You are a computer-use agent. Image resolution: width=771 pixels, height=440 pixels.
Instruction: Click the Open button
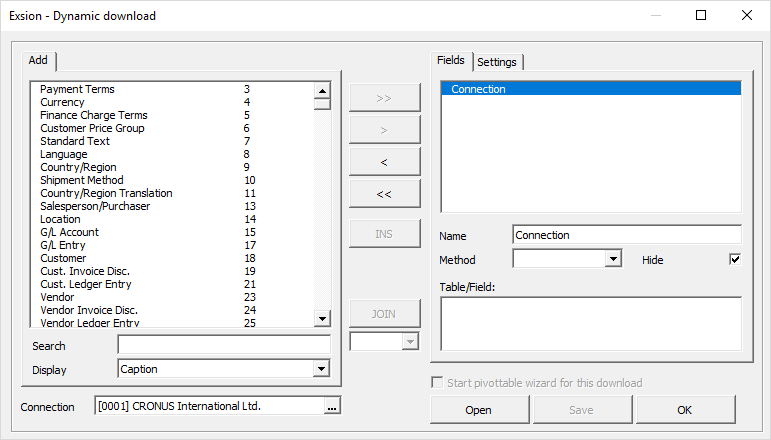tap(479, 410)
